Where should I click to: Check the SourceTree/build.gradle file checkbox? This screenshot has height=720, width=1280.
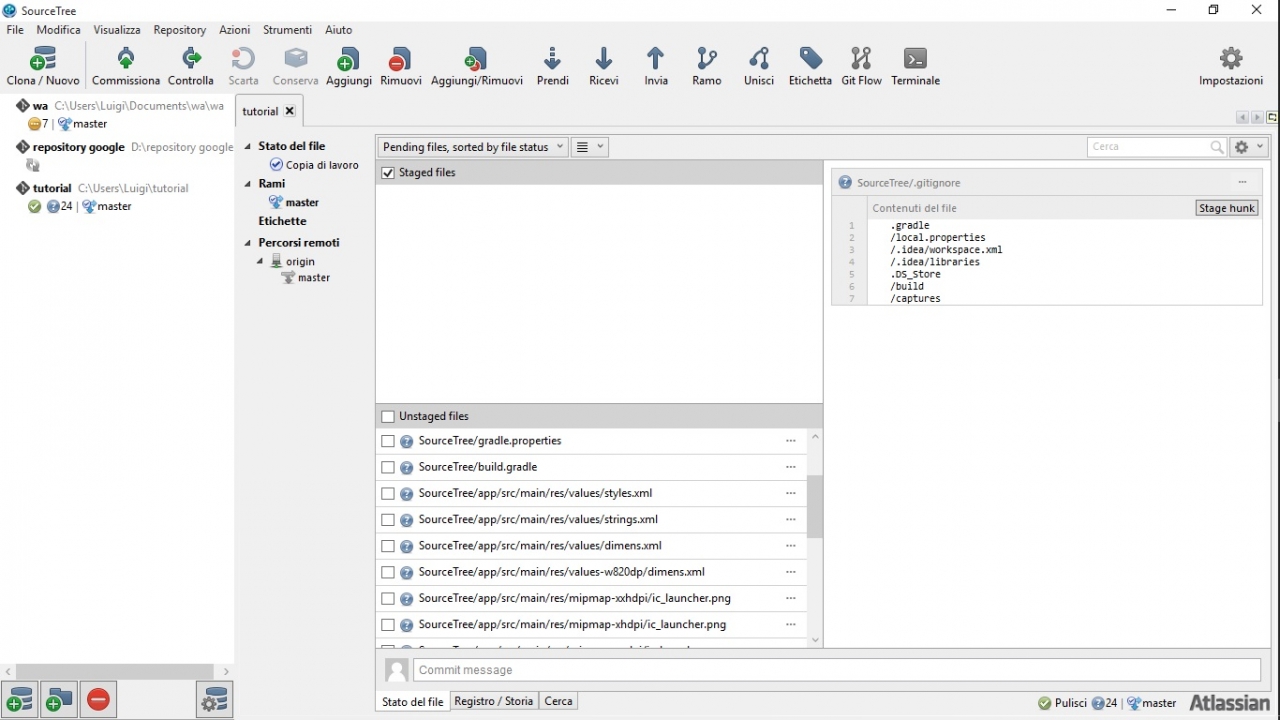click(388, 467)
